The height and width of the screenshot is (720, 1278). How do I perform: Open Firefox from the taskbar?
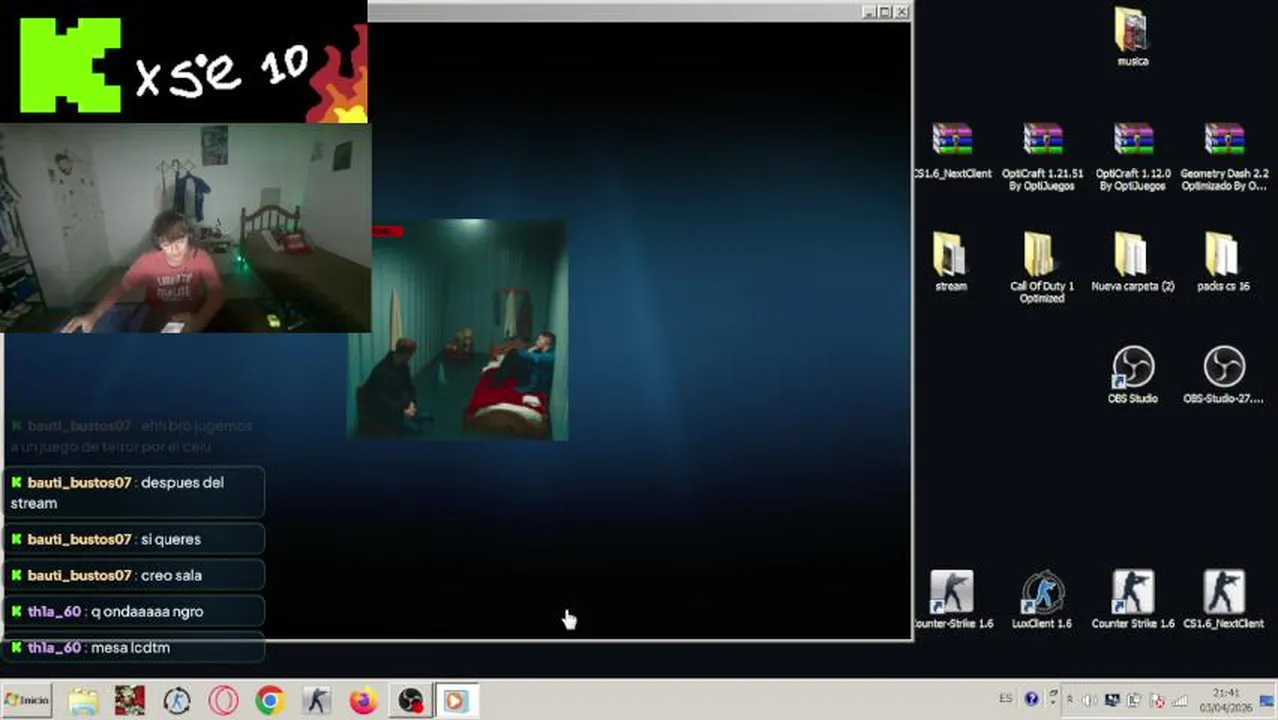pyautogui.click(x=363, y=701)
